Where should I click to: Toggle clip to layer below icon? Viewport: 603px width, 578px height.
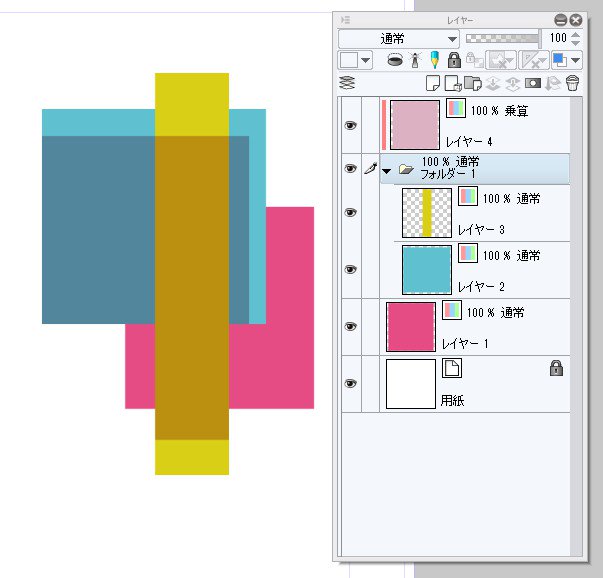coord(395,60)
